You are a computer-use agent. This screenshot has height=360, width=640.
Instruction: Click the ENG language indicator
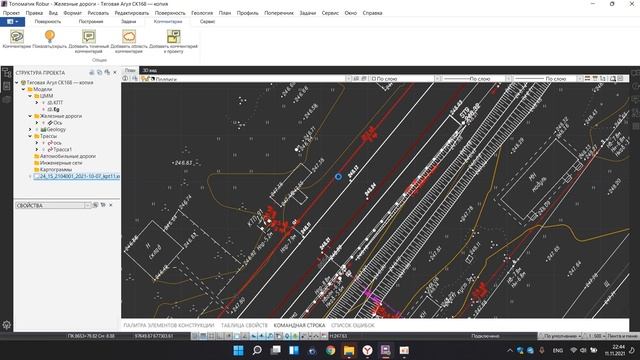pyautogui.click(x=558, y=351)
